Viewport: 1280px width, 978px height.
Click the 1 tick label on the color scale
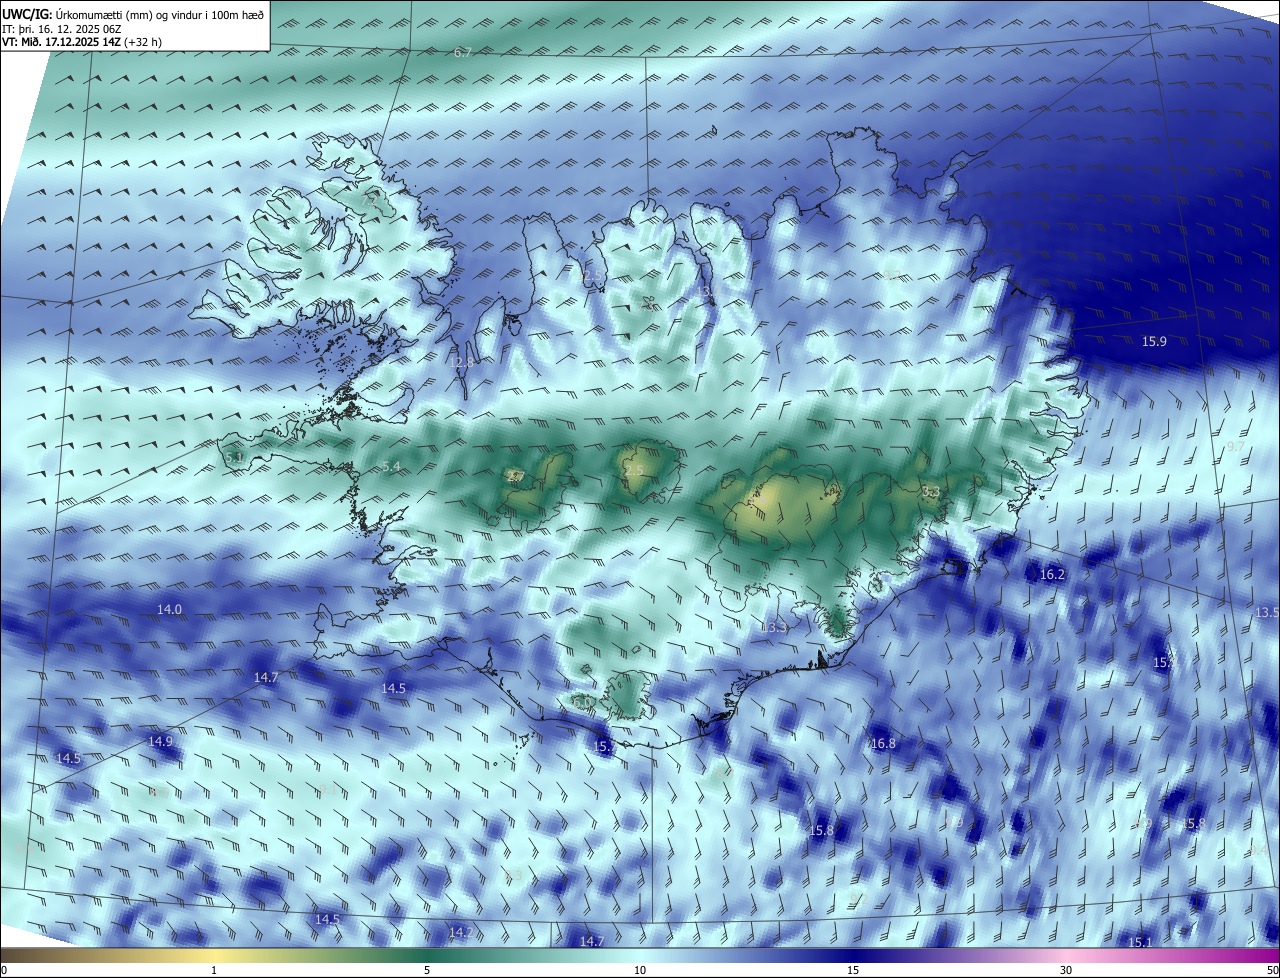coord(214,971)
